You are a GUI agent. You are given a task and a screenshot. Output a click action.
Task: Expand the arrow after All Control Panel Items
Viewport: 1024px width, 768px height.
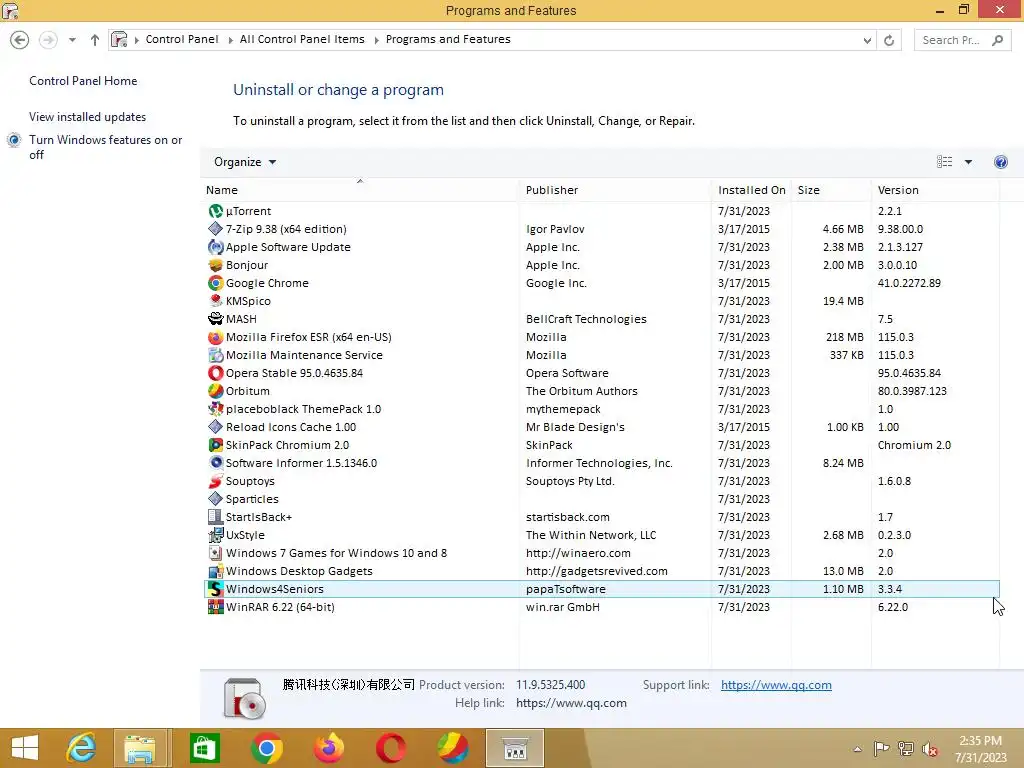376,40
